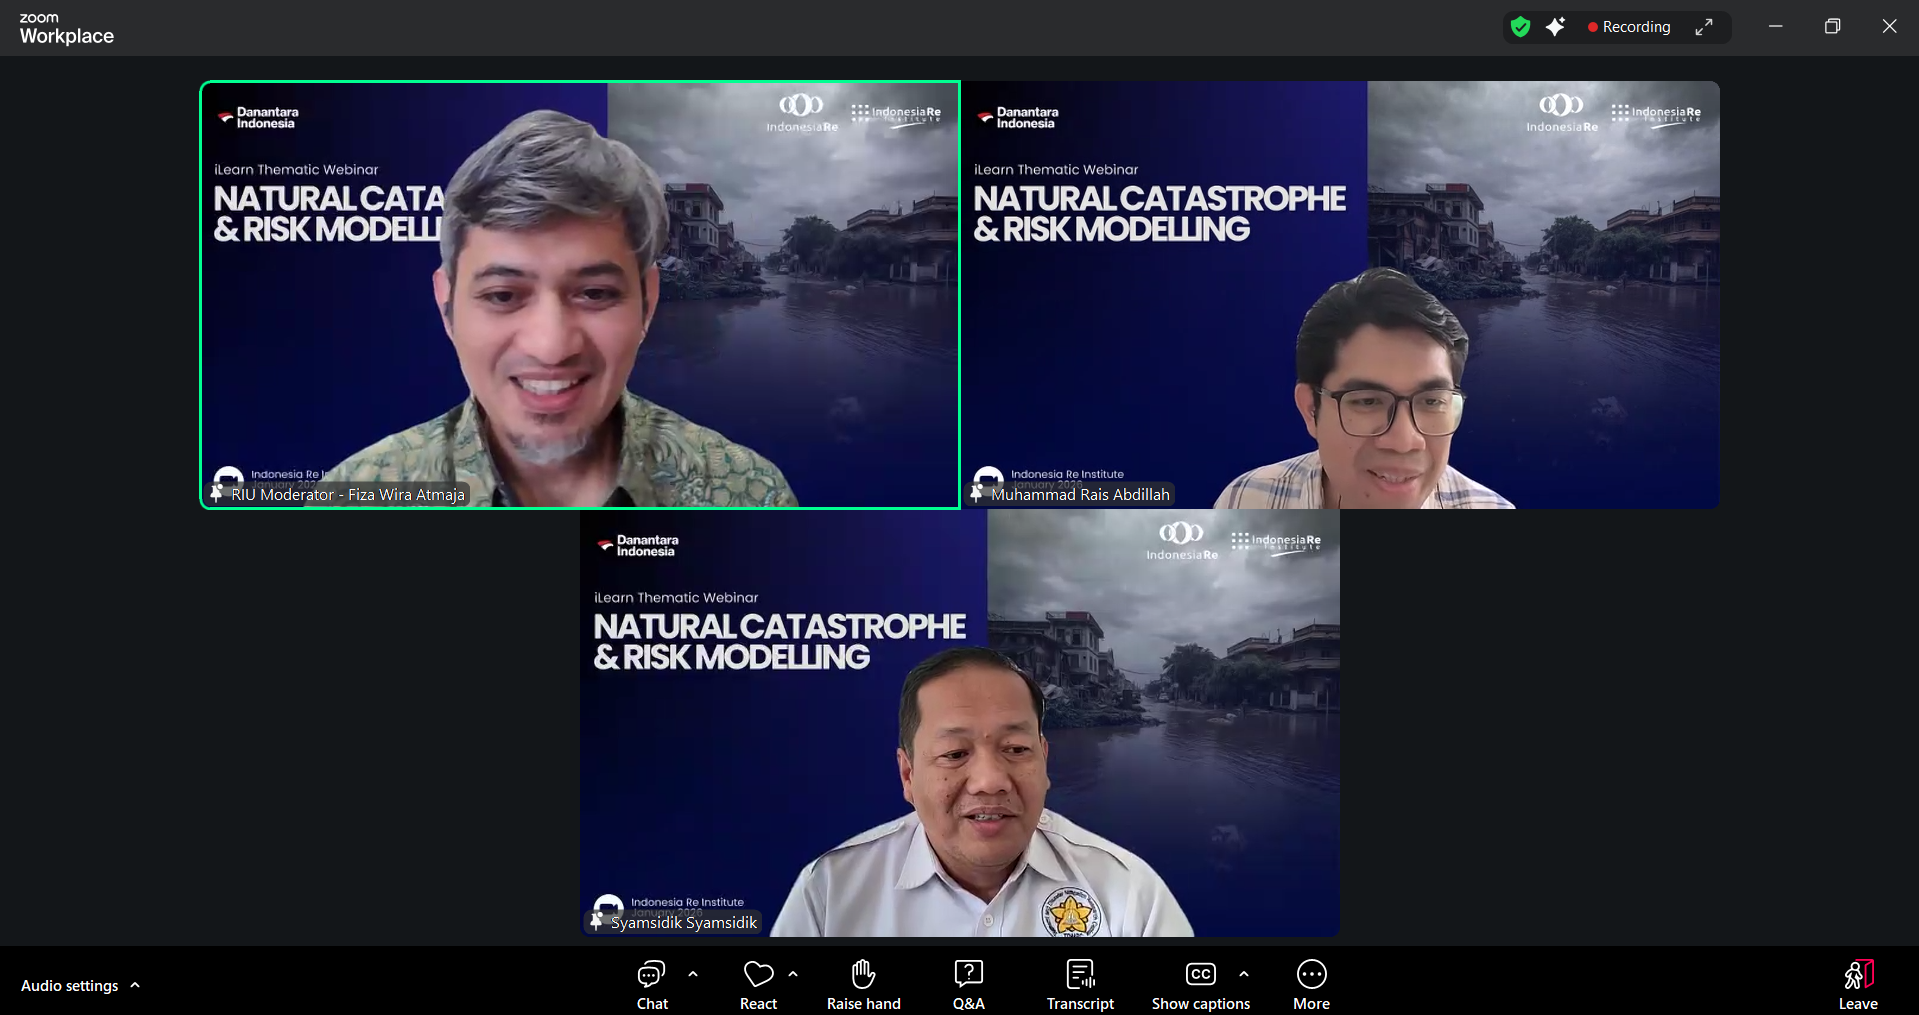Click the Zoom Workplace logo
1919x1015 pixels.
66,29
